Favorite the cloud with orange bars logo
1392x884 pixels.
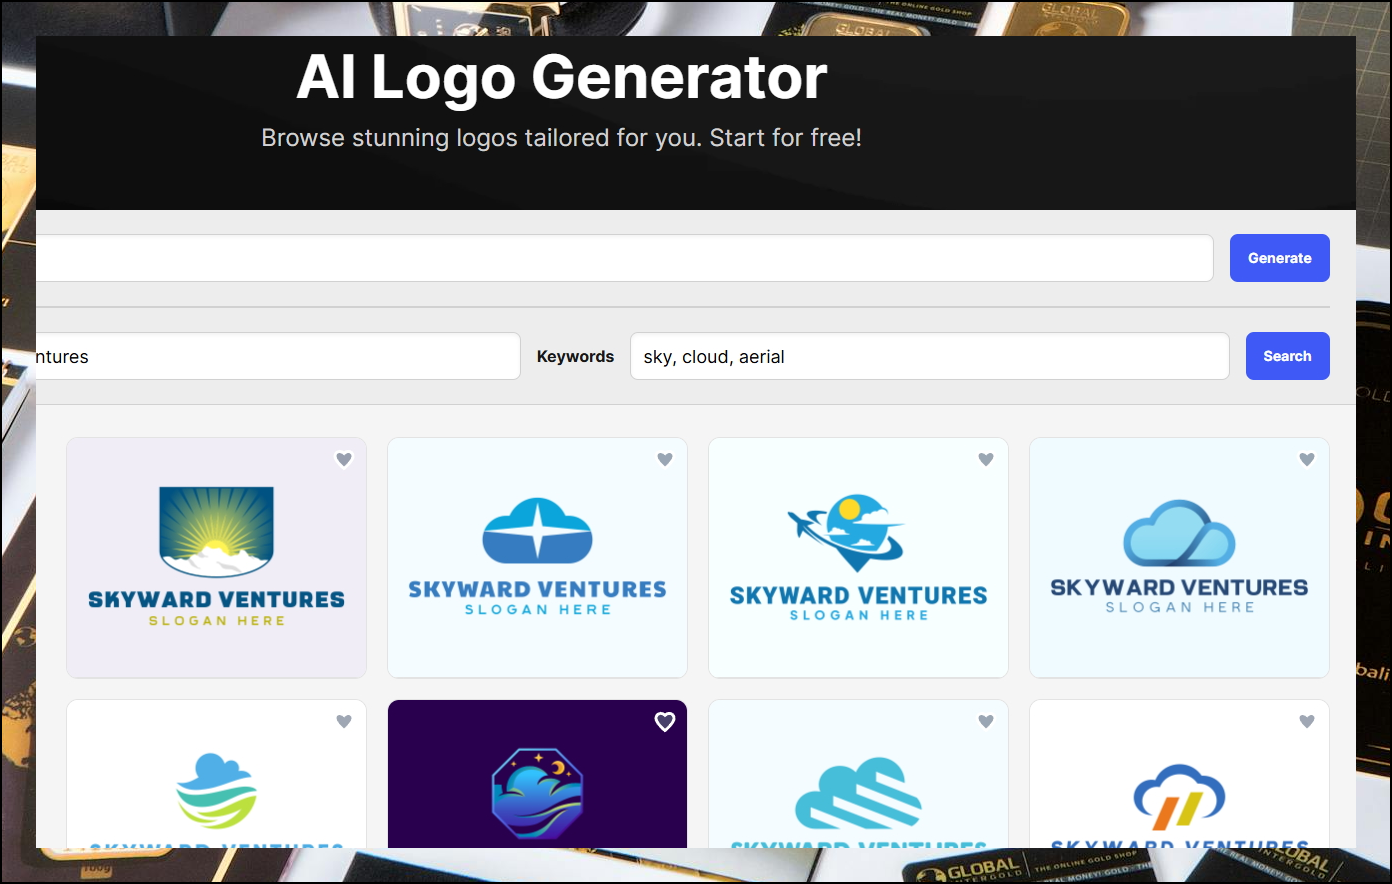pos(1307,721)
